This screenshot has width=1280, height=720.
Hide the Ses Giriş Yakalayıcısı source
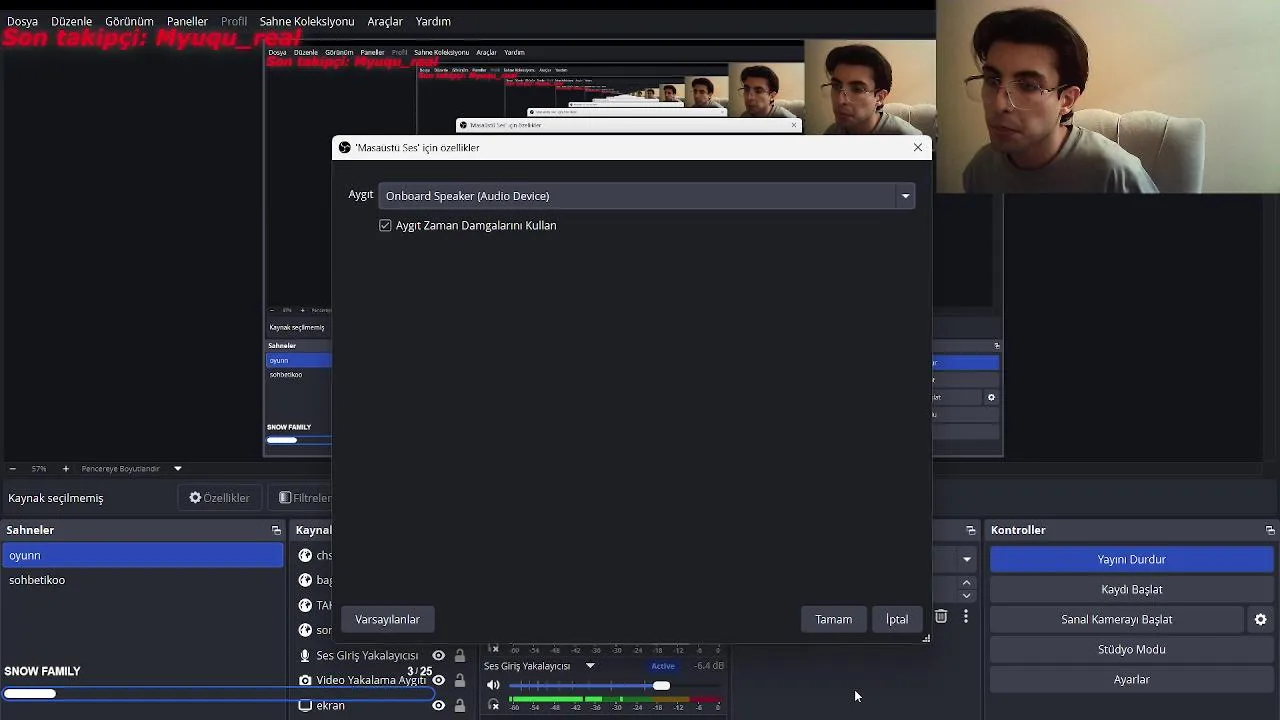[438, 655]
